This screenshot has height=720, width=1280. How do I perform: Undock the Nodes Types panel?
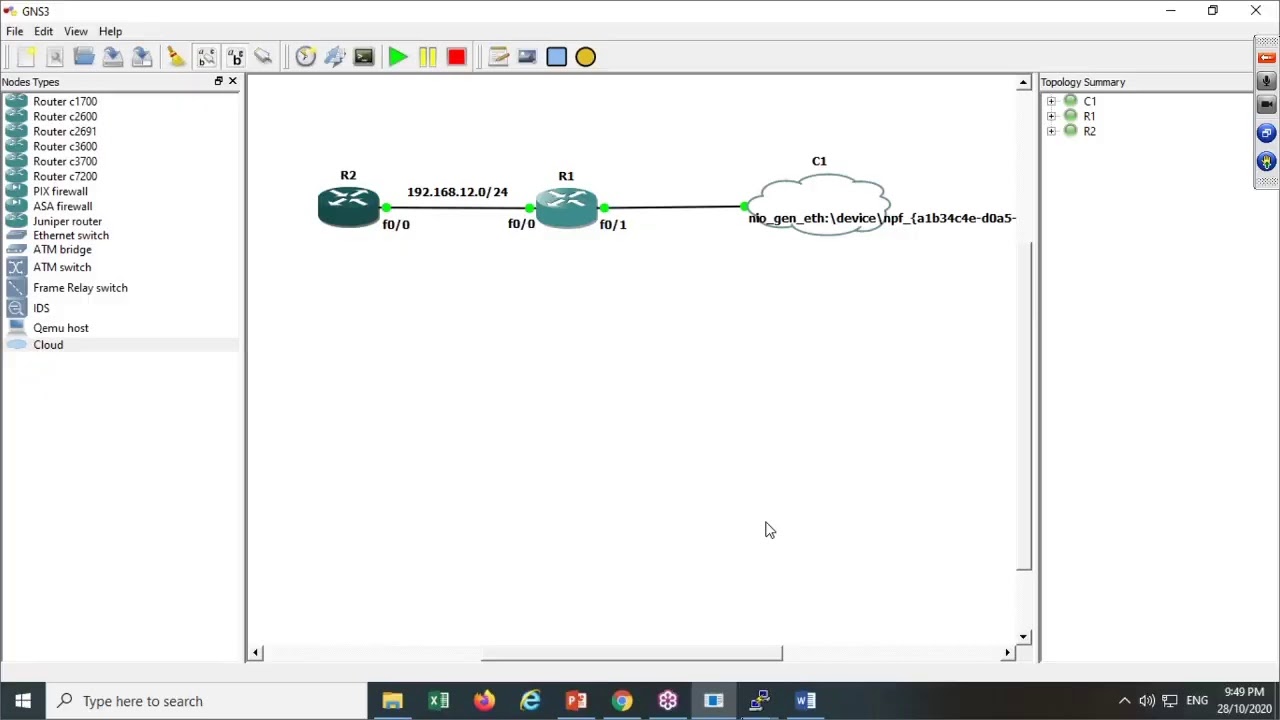point(218,81)
